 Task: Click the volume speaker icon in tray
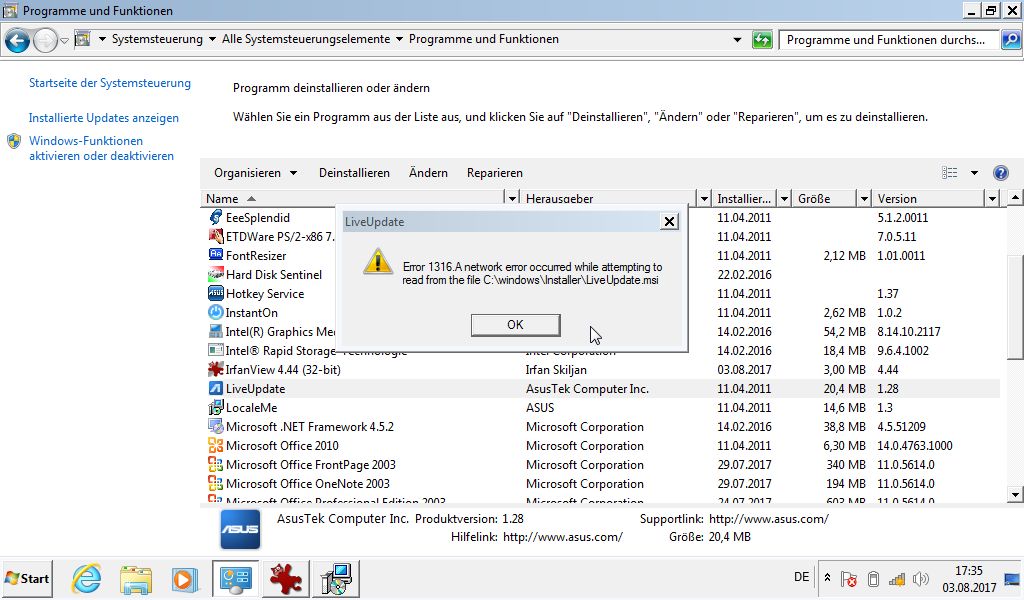tap(920, 579)
